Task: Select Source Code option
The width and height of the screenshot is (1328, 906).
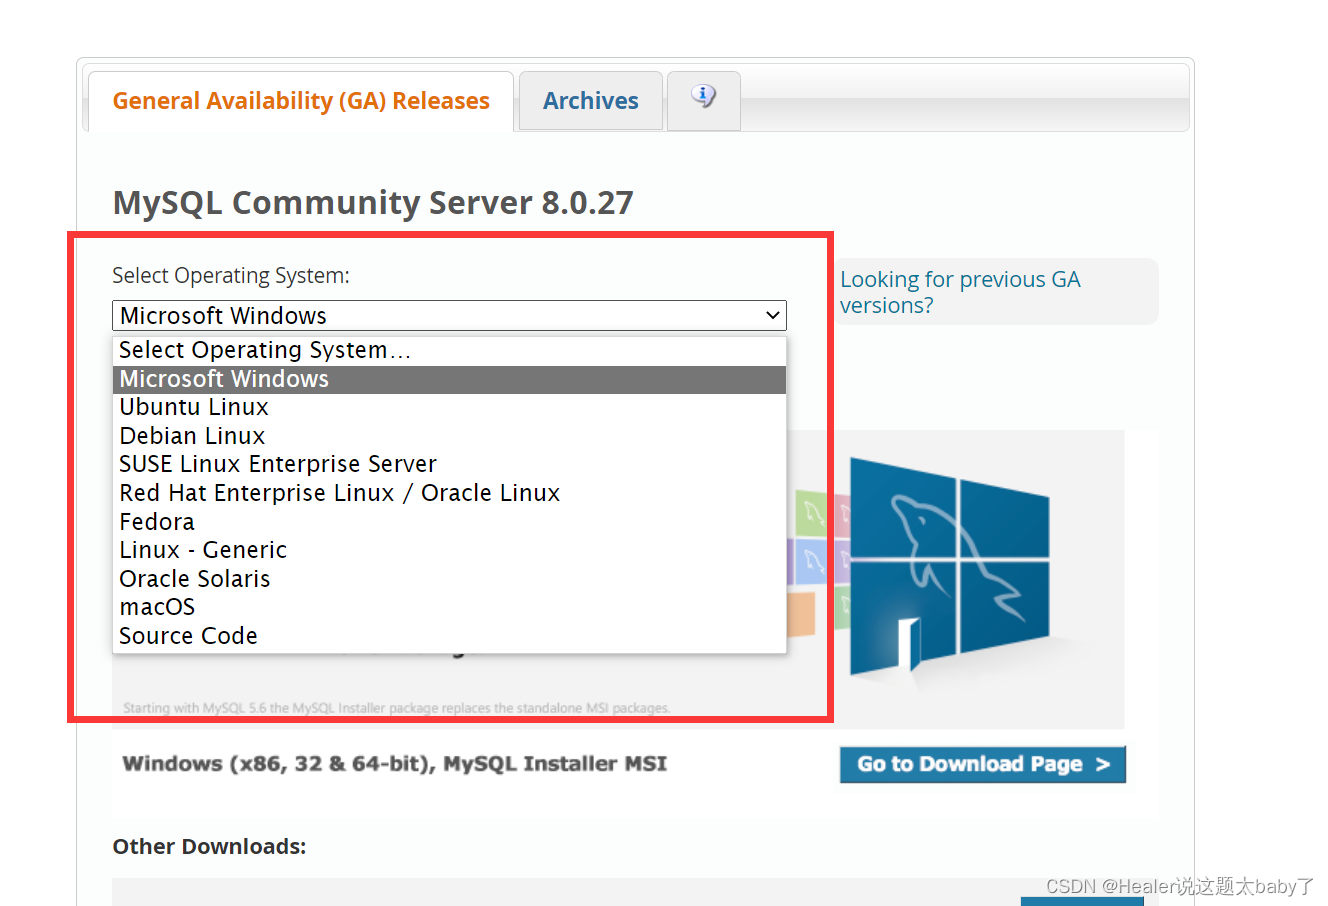Action: [449, 636]
